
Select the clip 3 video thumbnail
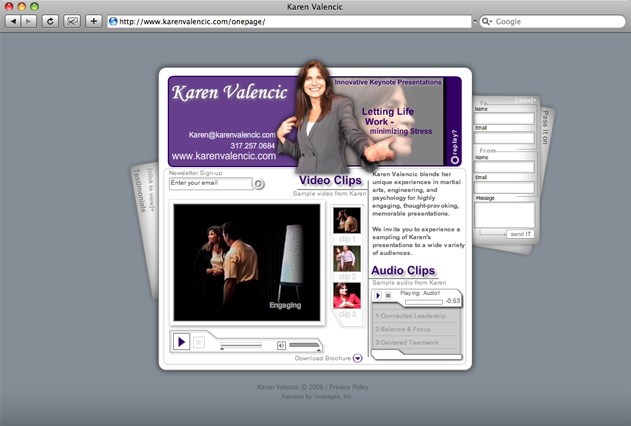point(346,295)
